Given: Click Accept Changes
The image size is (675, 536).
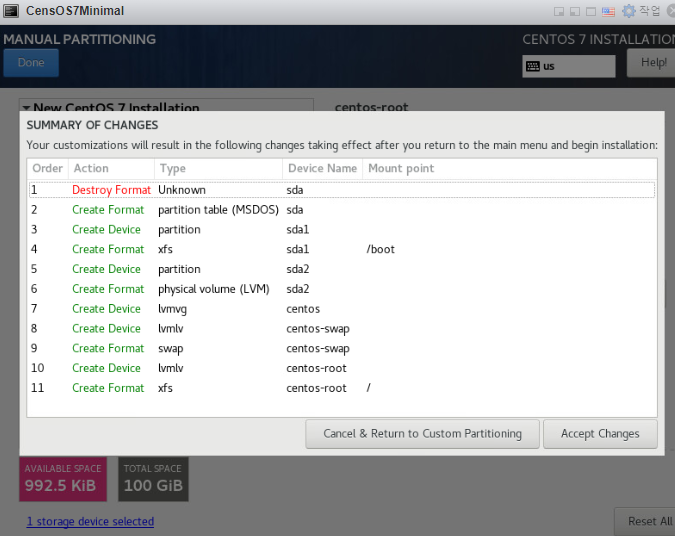Looking at the screenshot, I should tap(600, 434).
